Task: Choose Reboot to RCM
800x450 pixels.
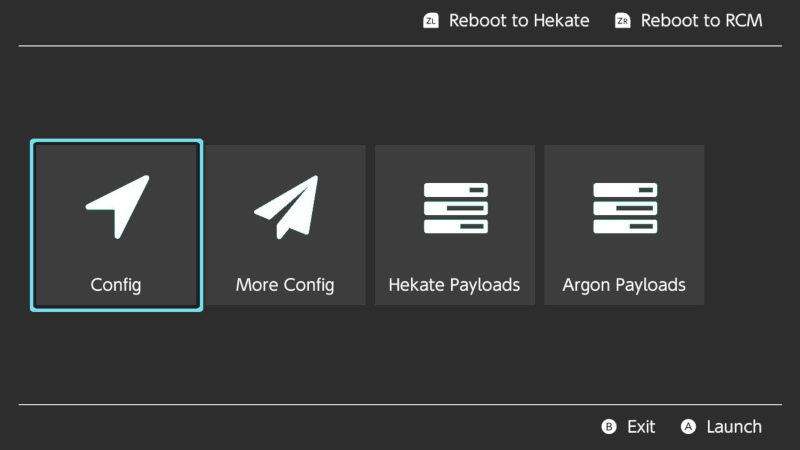Action: [x=702, y=21]
